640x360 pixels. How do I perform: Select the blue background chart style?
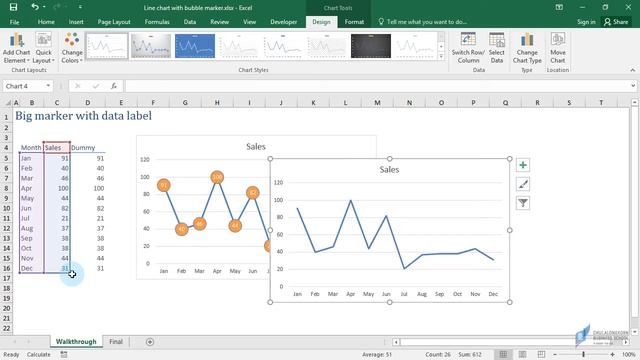point(195,46)
